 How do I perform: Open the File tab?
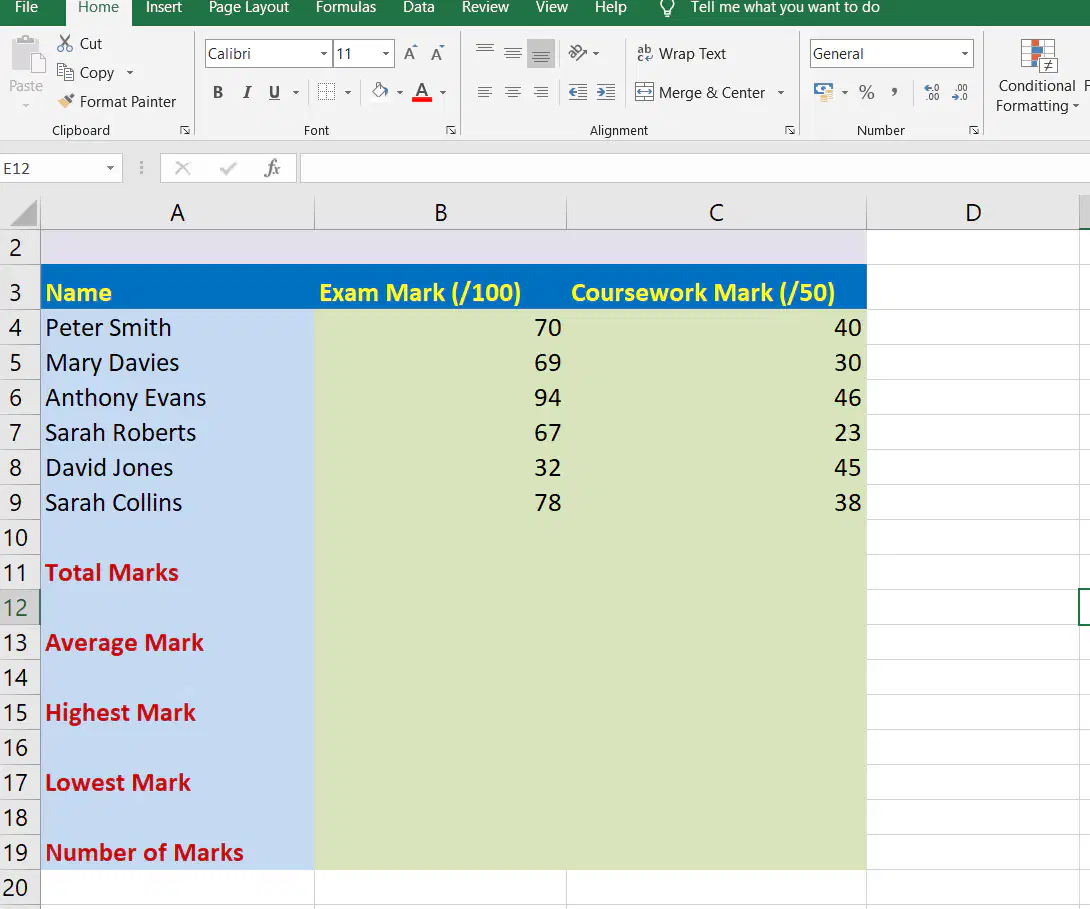pyautogui.click(x=26, y=8)
